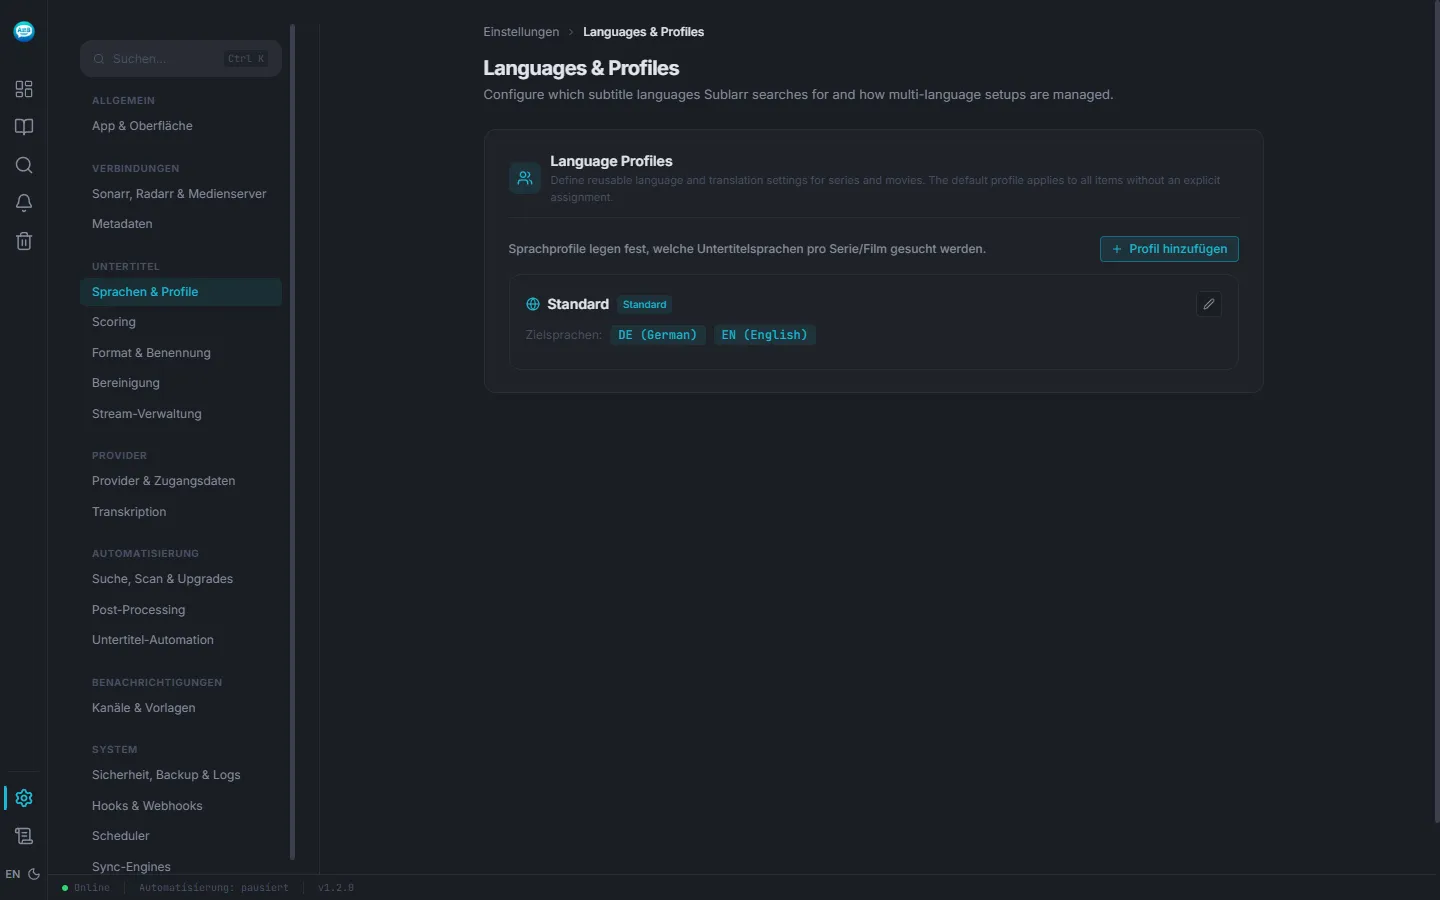Click the globe icon next to Standard
1440x900 pixels.
533,304
